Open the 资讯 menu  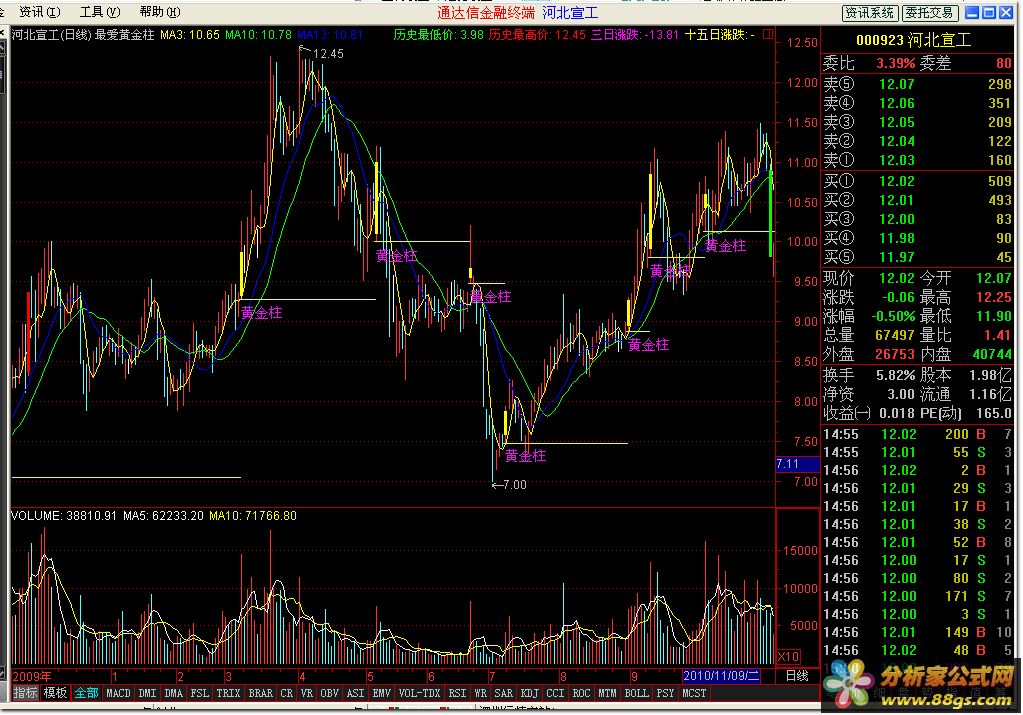(x=39, y=12)
